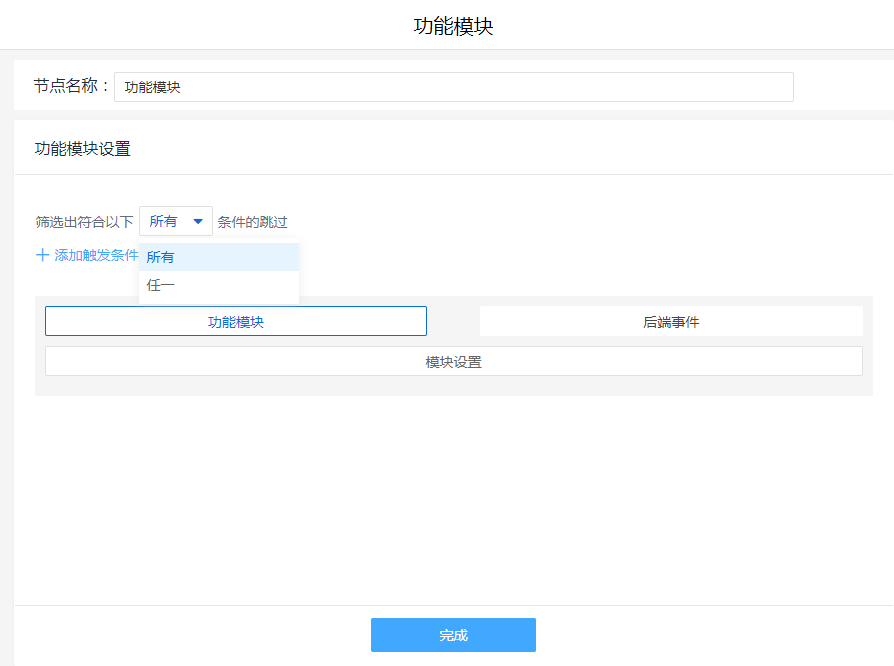Click empty white area above 完成 button
894x666 pixels.
click(453, 500)
